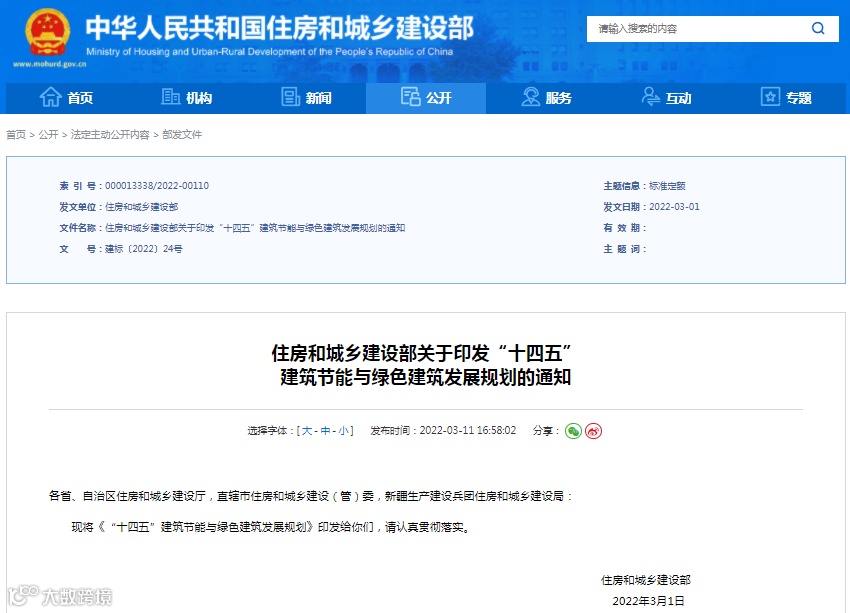Click the building icon beside 机构
The image size is (850, 613).
170,97
